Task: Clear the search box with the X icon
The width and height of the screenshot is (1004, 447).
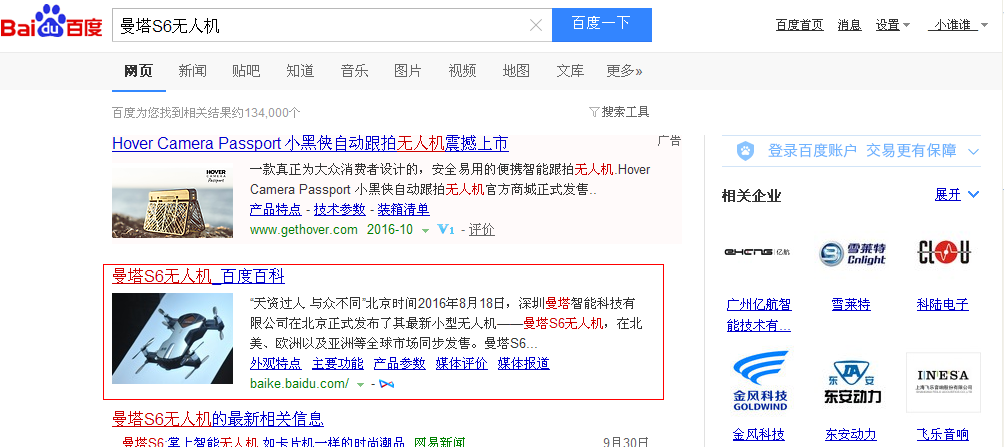Action: [536, 25]
